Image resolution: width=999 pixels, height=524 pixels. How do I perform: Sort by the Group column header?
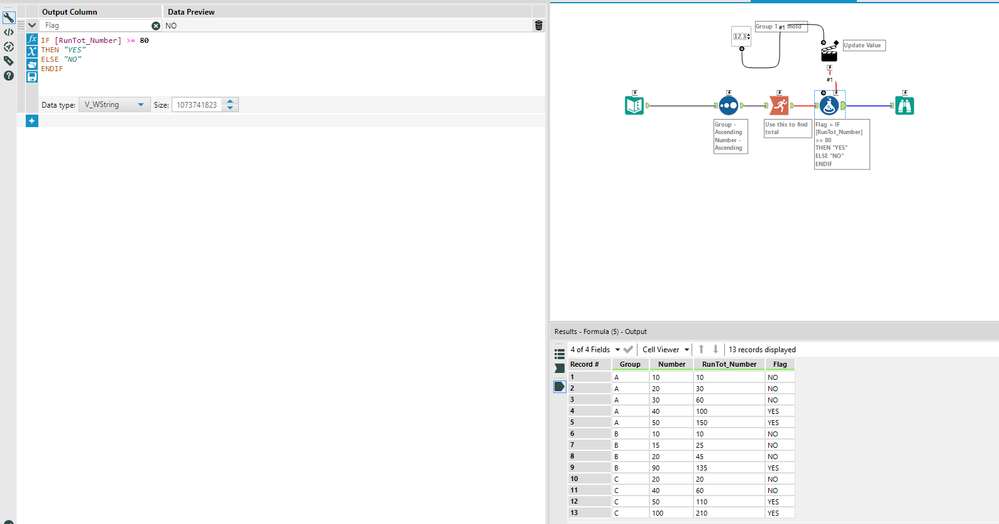click(x=630, y=364)
